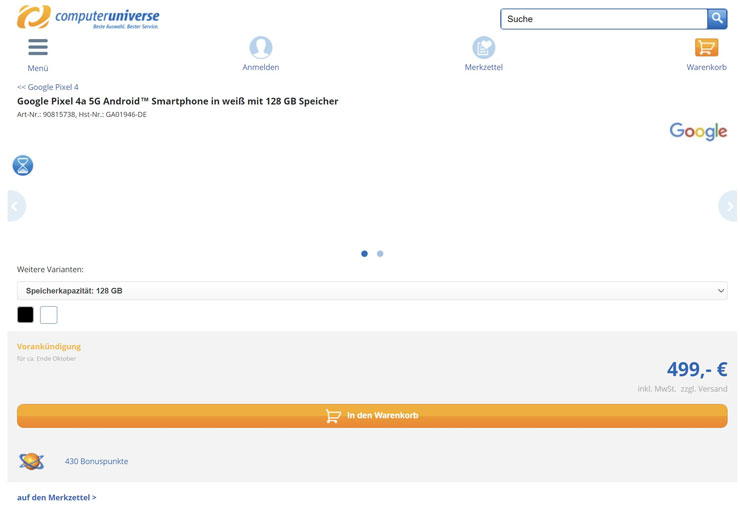This screenshot has width=740, height=511.
Task: Click the hourglass preorder badge icon
Action: 23,165
